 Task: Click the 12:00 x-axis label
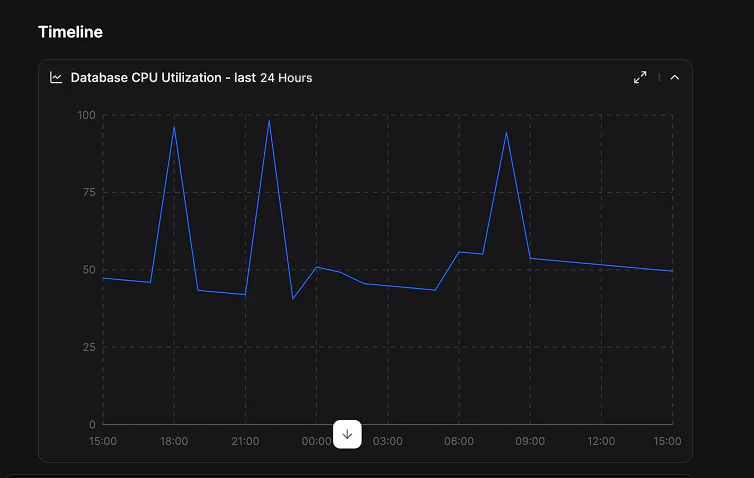pyautogui.click(x=601, y=441)
